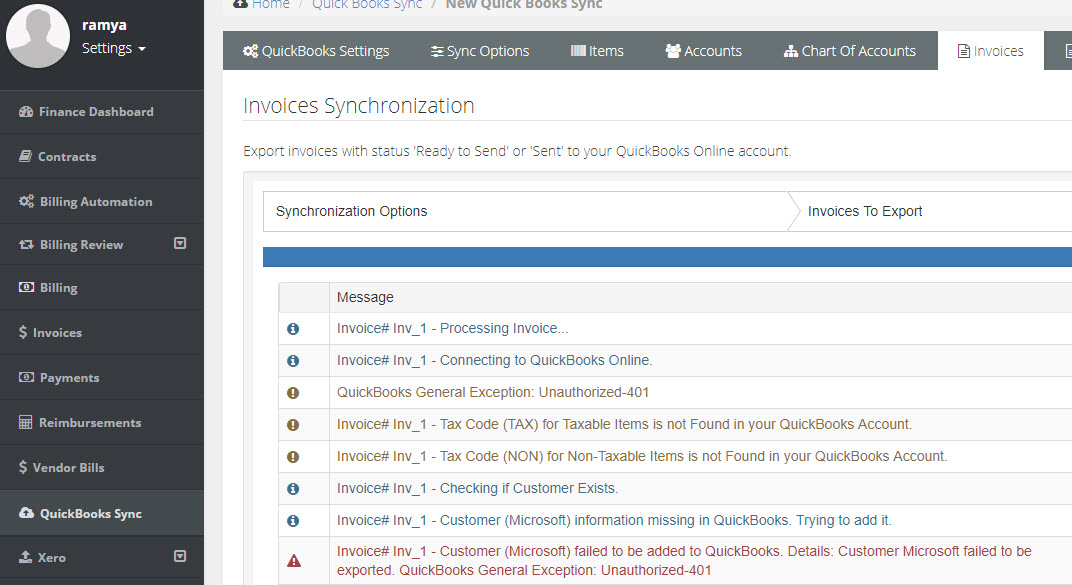Go to Invoices in the sidebar
Viewport: 1072px width, 585px height.
tap(57, 333)
